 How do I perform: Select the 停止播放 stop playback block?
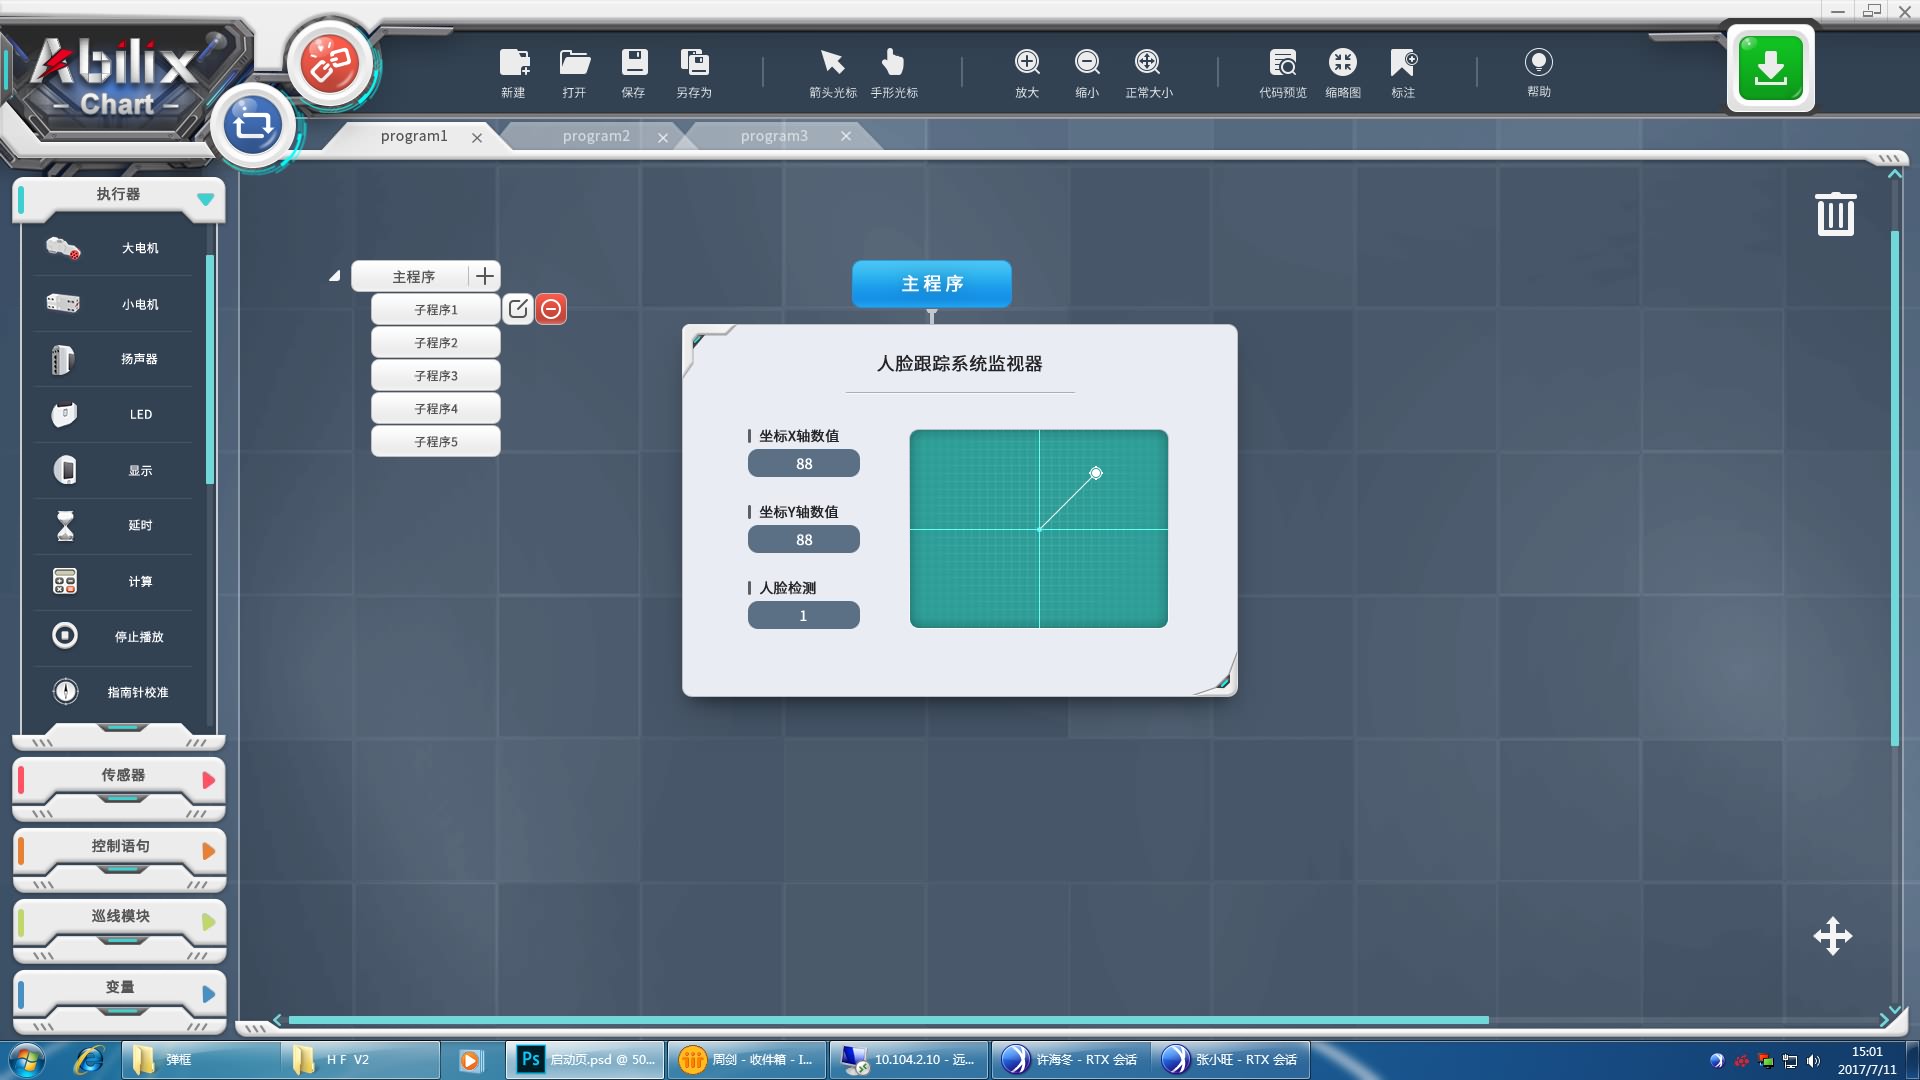coord(112,636)
